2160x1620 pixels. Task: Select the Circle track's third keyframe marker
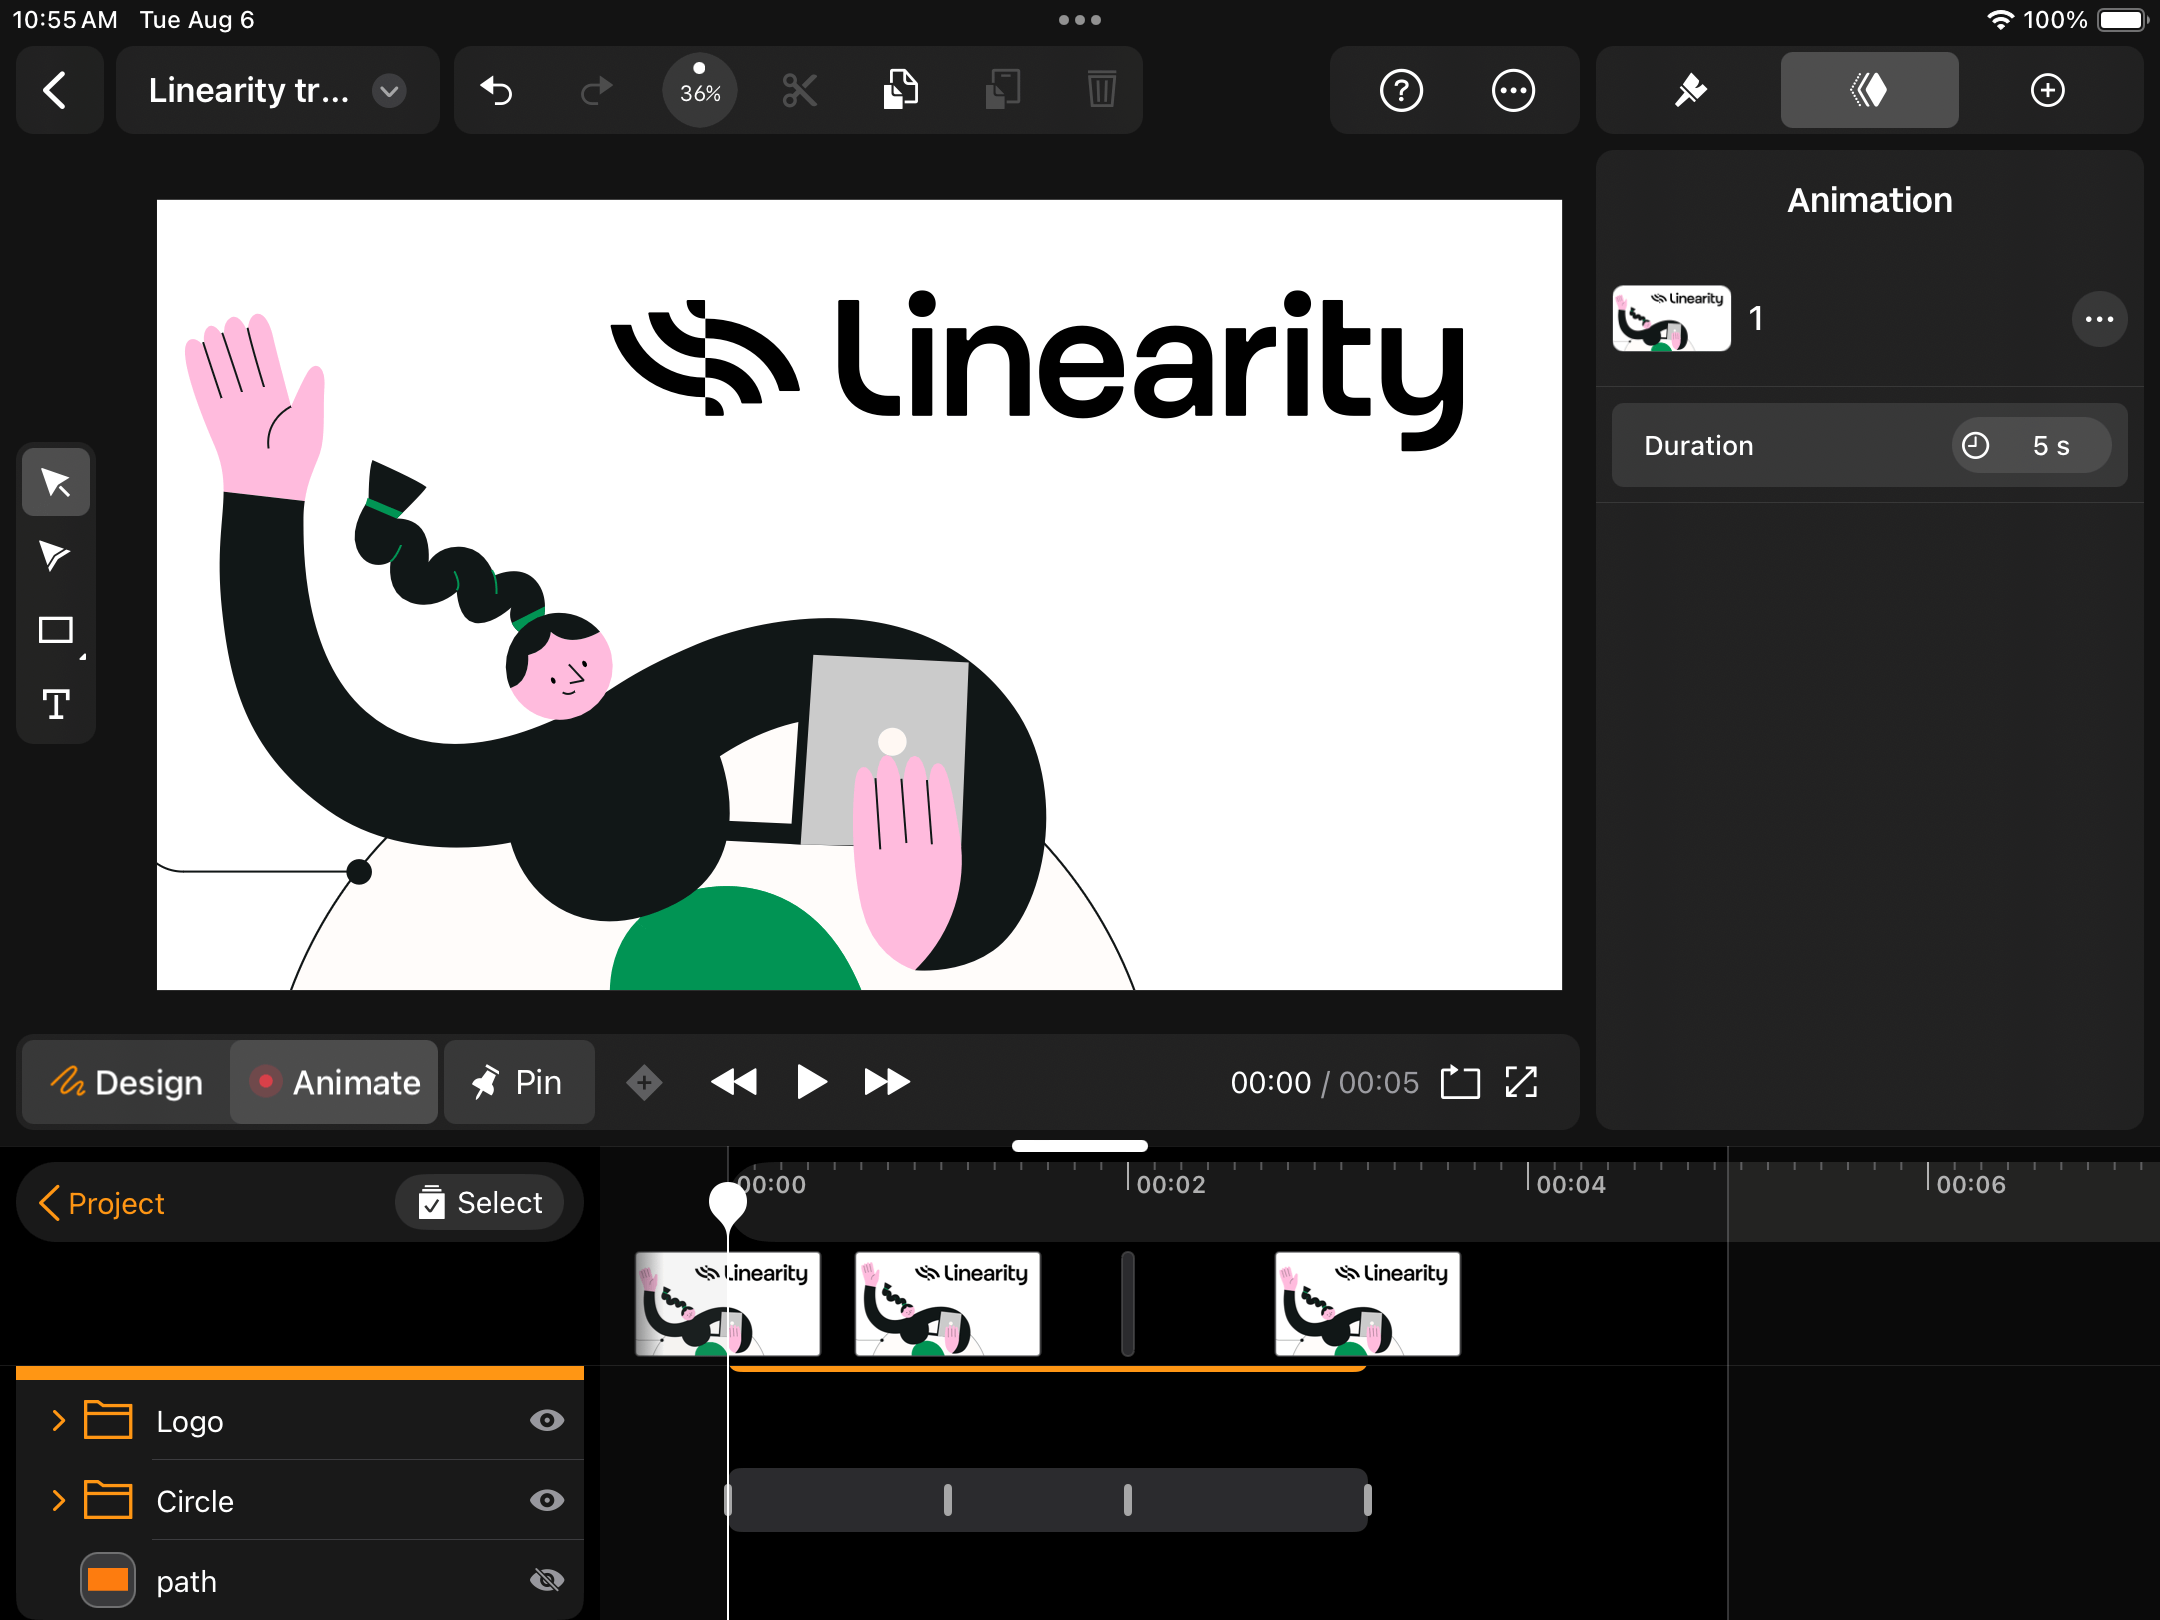(x=1128, y=1500)
